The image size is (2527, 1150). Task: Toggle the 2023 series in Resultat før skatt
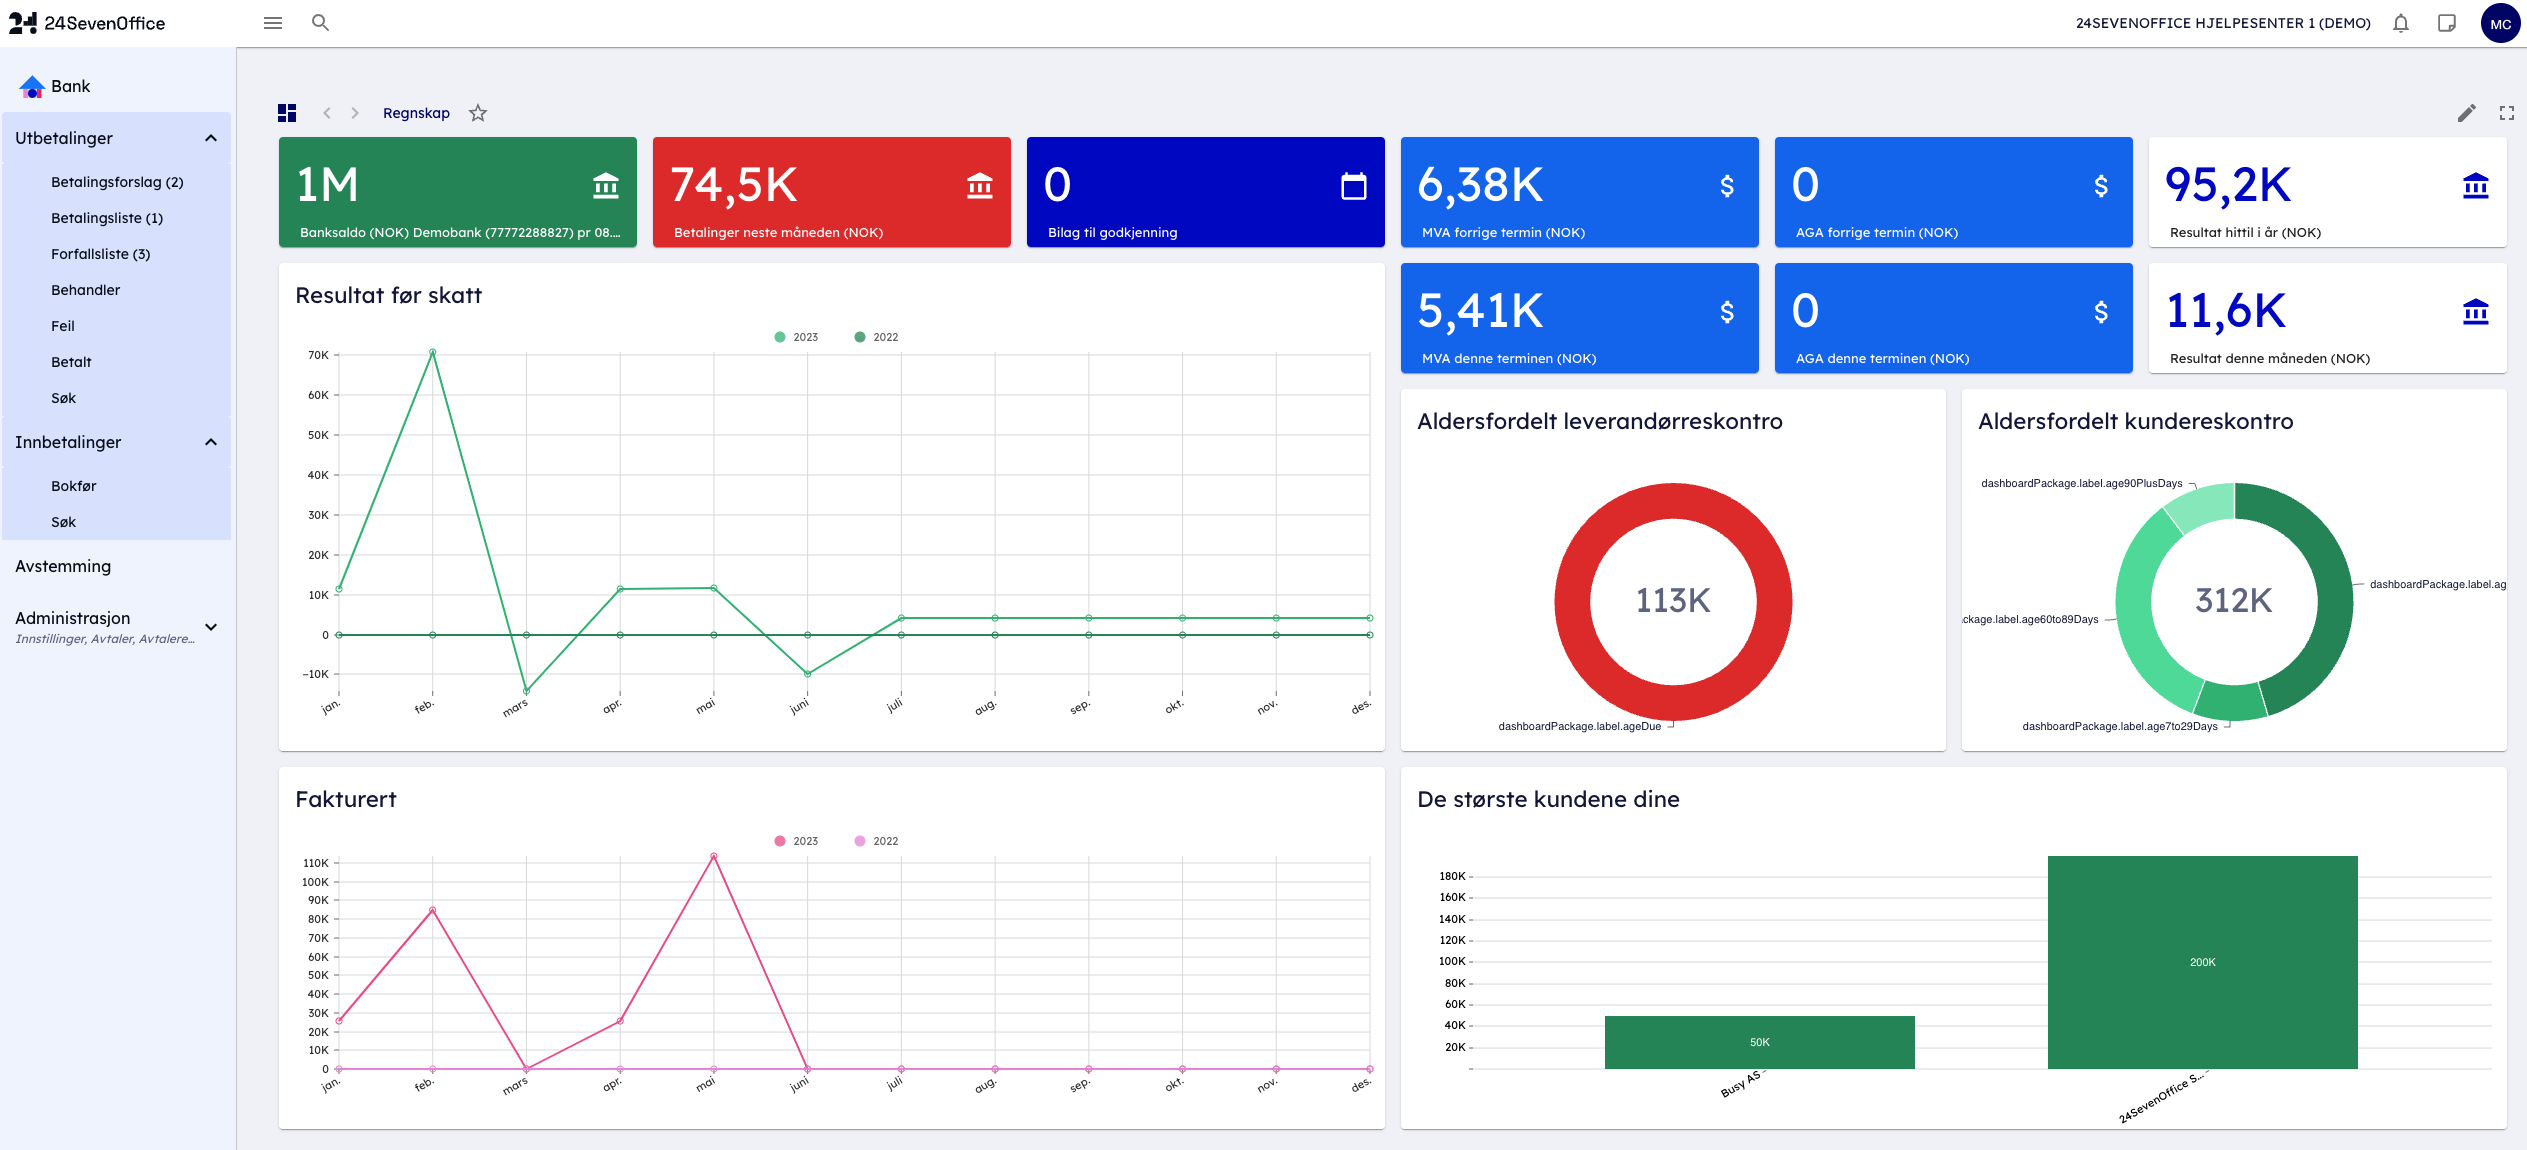click(x=796, y=337)
